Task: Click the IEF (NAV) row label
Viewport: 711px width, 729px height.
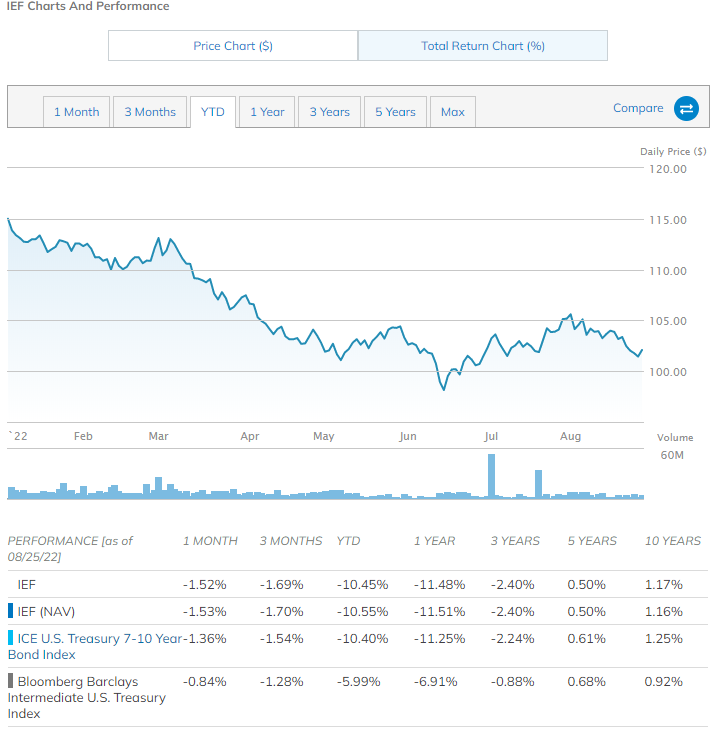Action: coord(47,611)
